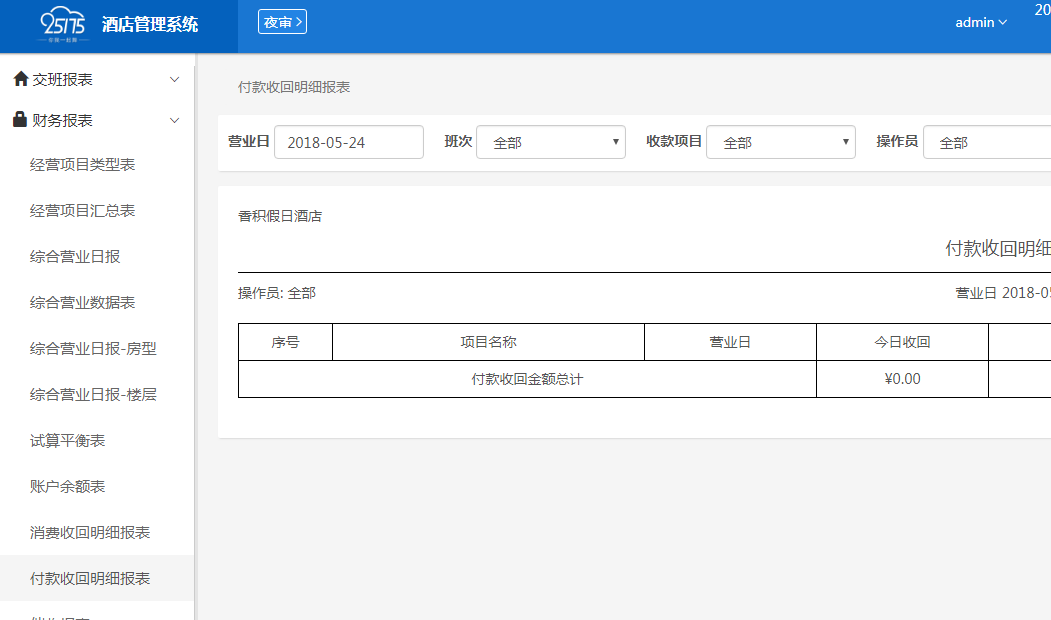The width and height of the screenshot is (1051, 620).
Task: Collapse the 财务报表 menu chevron
Action: (174, 120)
